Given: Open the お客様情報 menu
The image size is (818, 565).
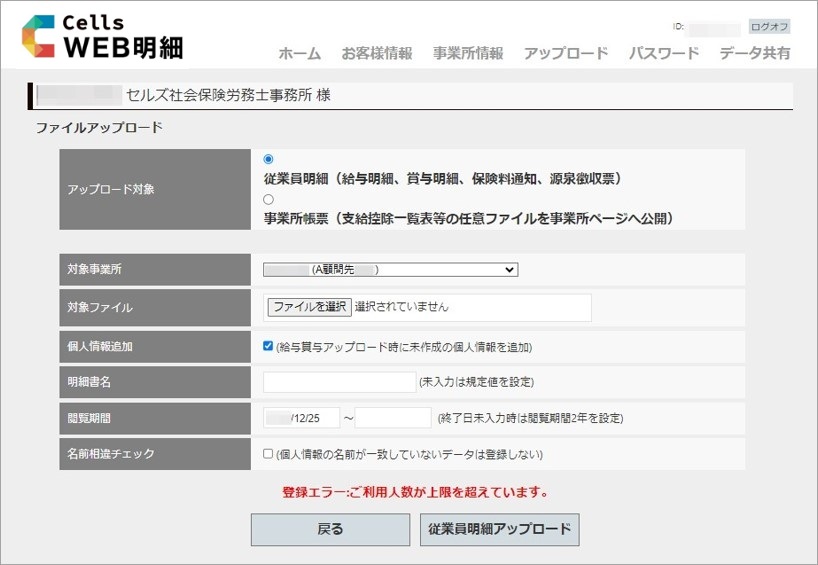Looking at the screenshot, I should point(376,54).
